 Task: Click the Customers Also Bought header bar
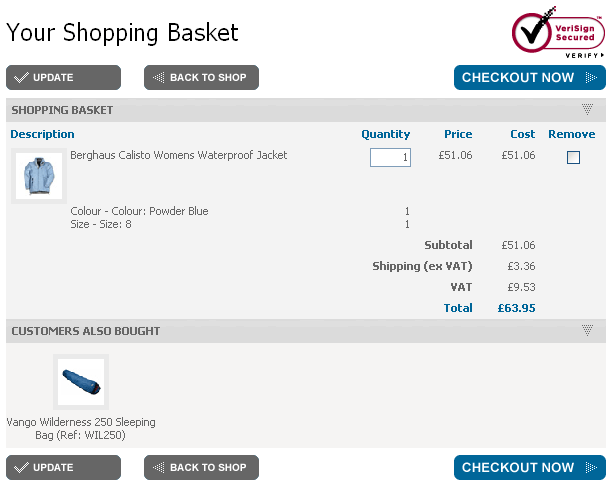[85, 331]
